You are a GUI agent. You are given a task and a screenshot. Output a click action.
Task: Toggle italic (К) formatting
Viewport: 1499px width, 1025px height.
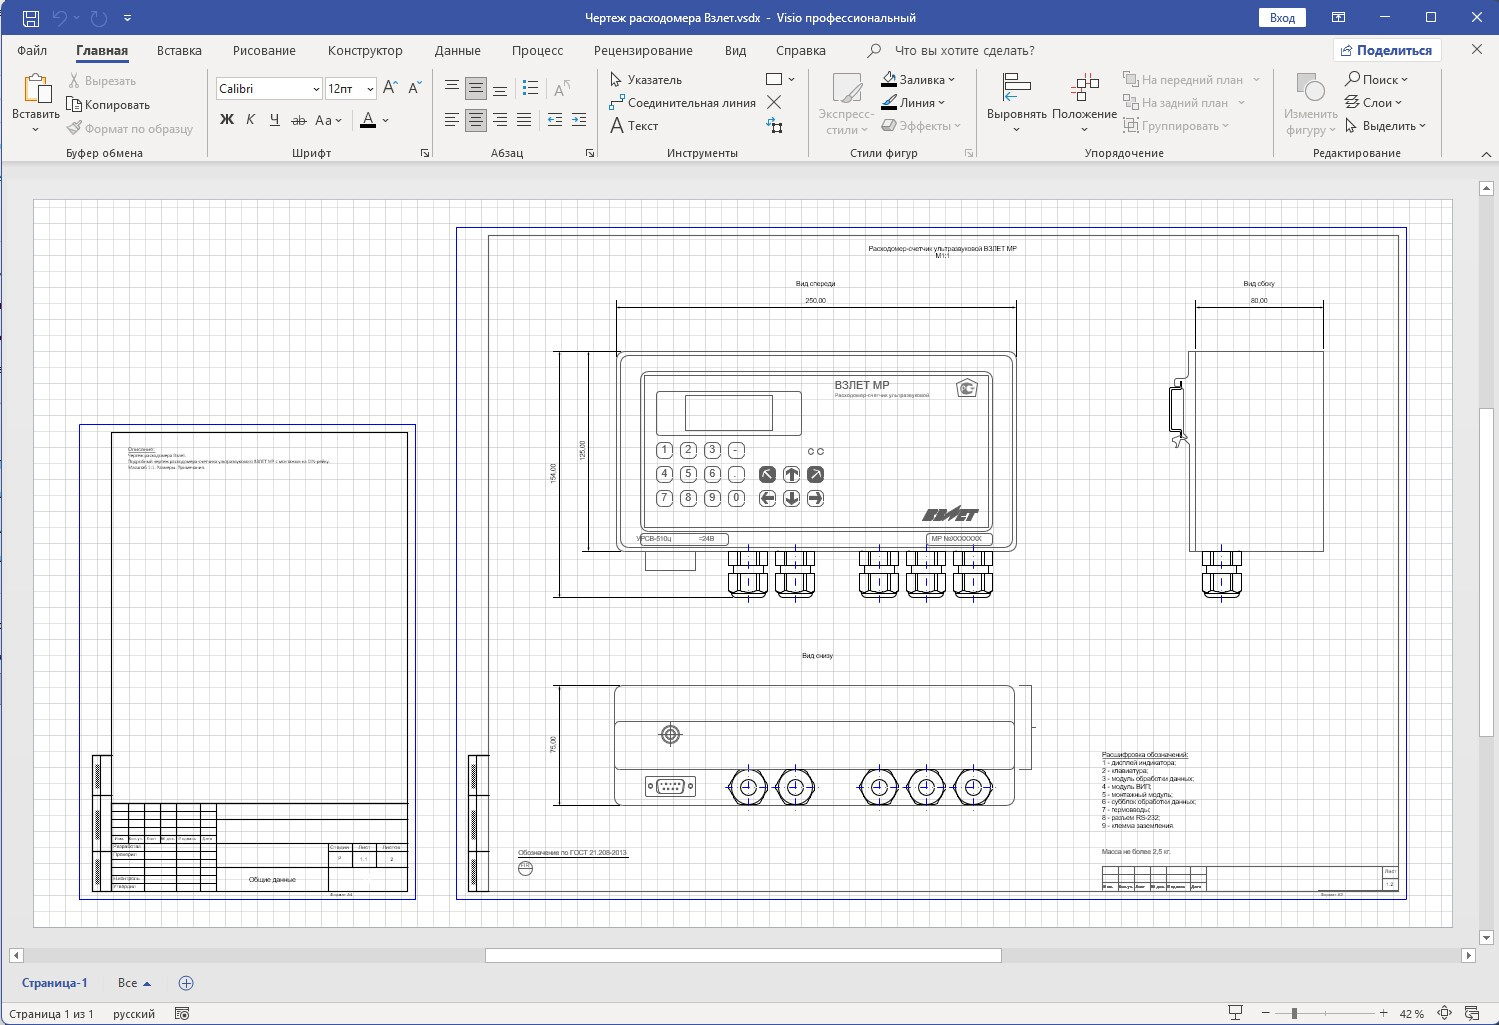pos(251,121)
